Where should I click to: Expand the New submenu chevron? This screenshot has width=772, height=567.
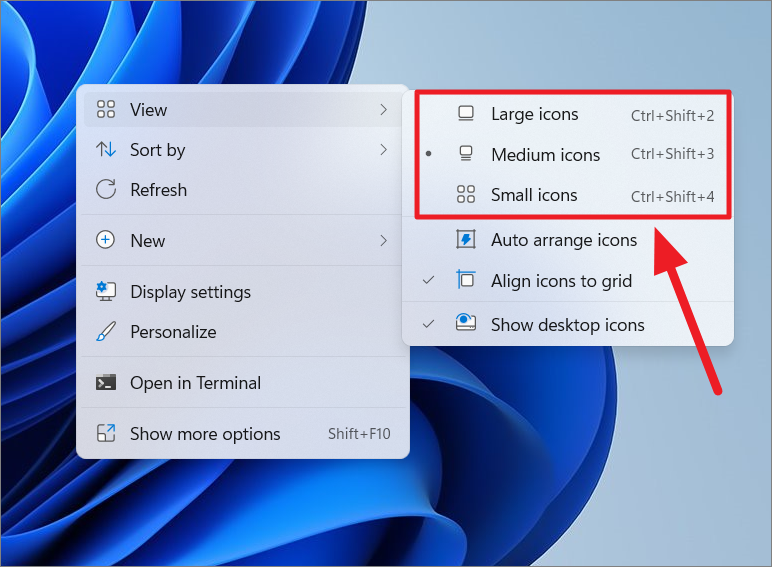(384, 240)
